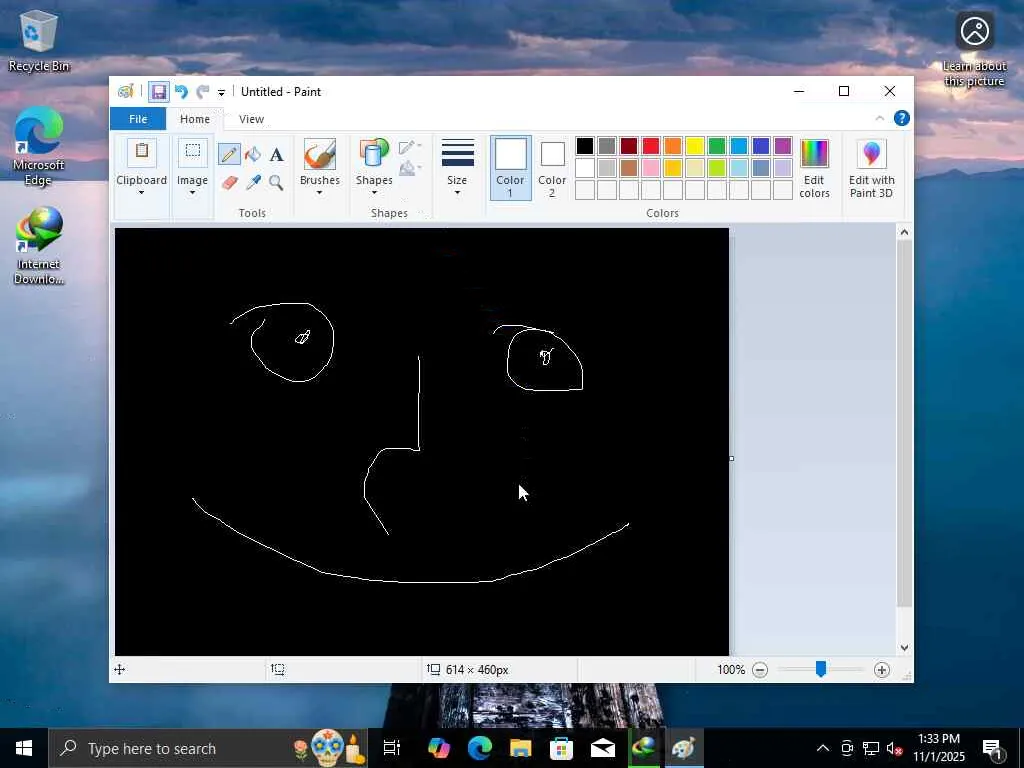
Task: Select the Fill with color bucket tool
Action: (x=253, y=154)
